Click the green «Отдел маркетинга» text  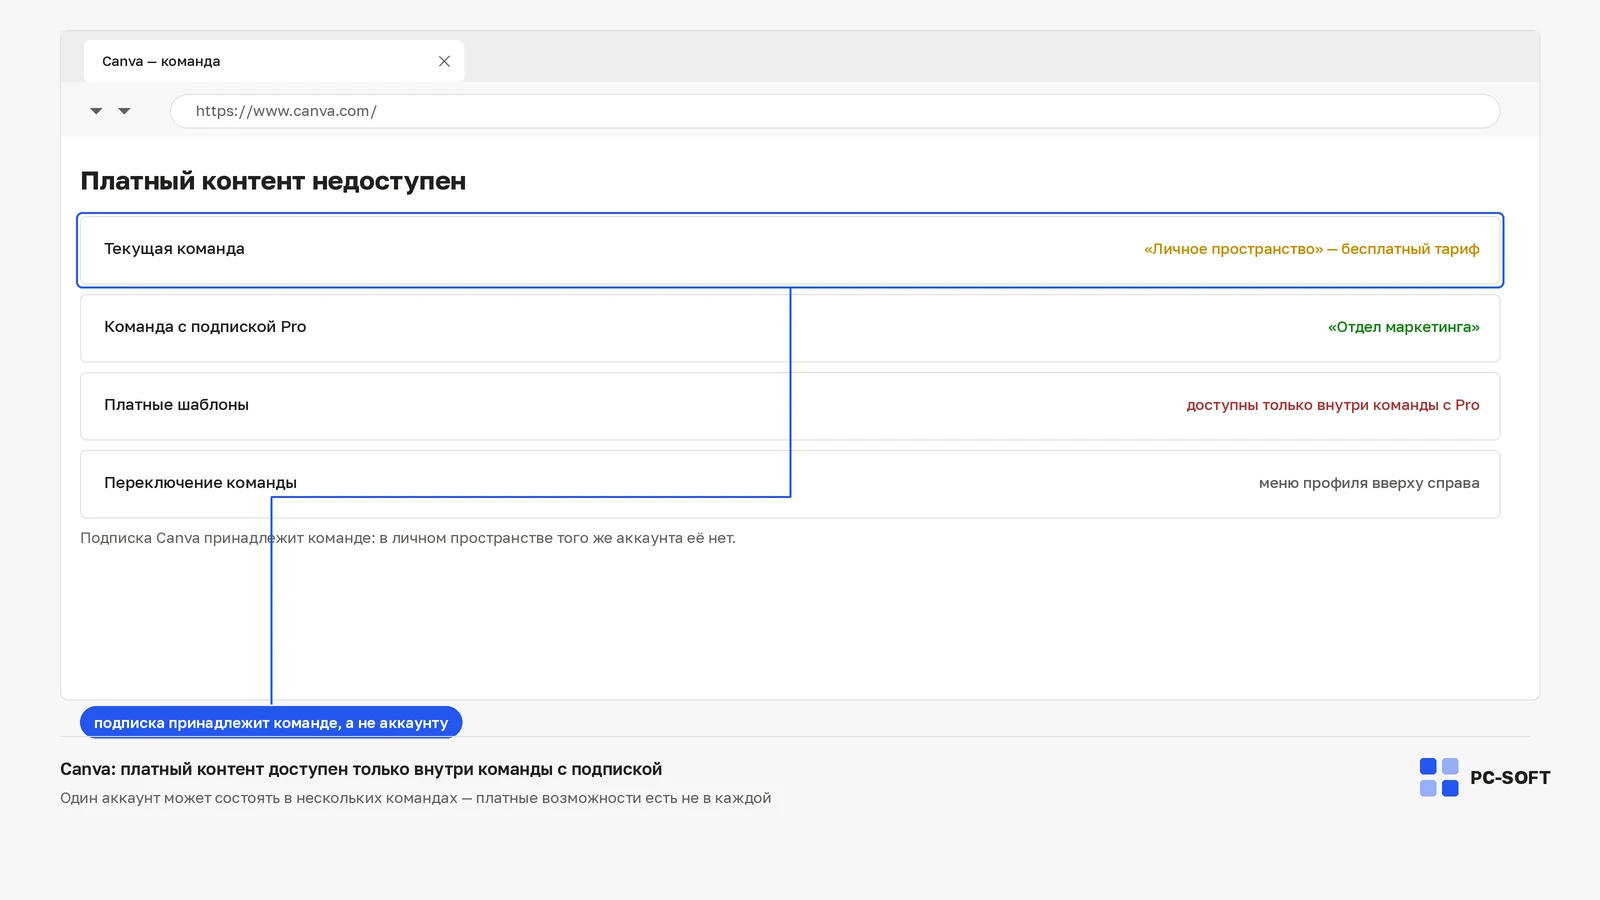coord(1403,327)
